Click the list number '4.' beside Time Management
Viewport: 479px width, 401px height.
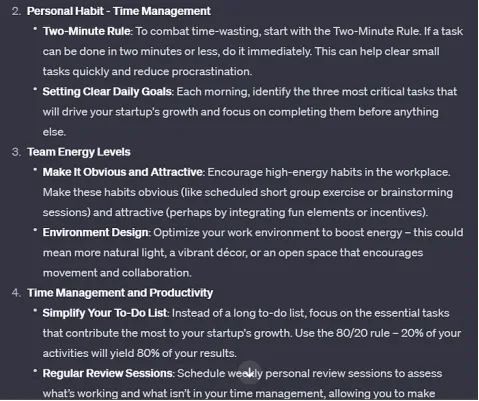click(16, 293)
